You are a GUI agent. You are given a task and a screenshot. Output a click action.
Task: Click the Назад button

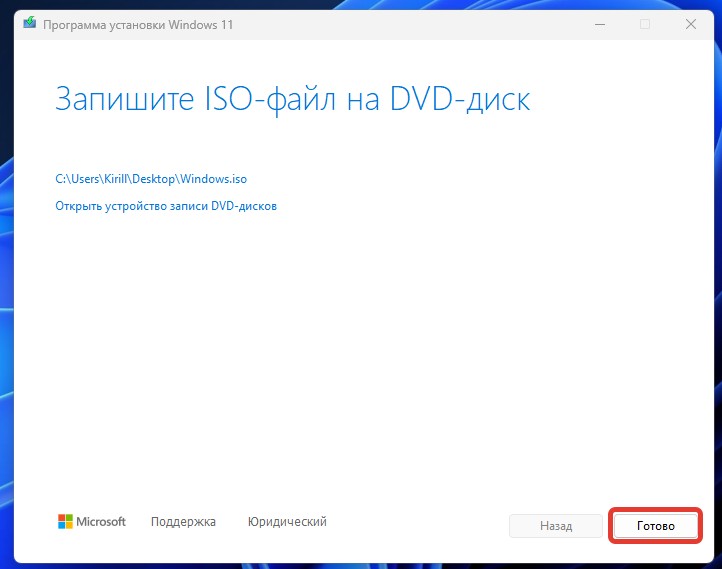coord(556,526)
